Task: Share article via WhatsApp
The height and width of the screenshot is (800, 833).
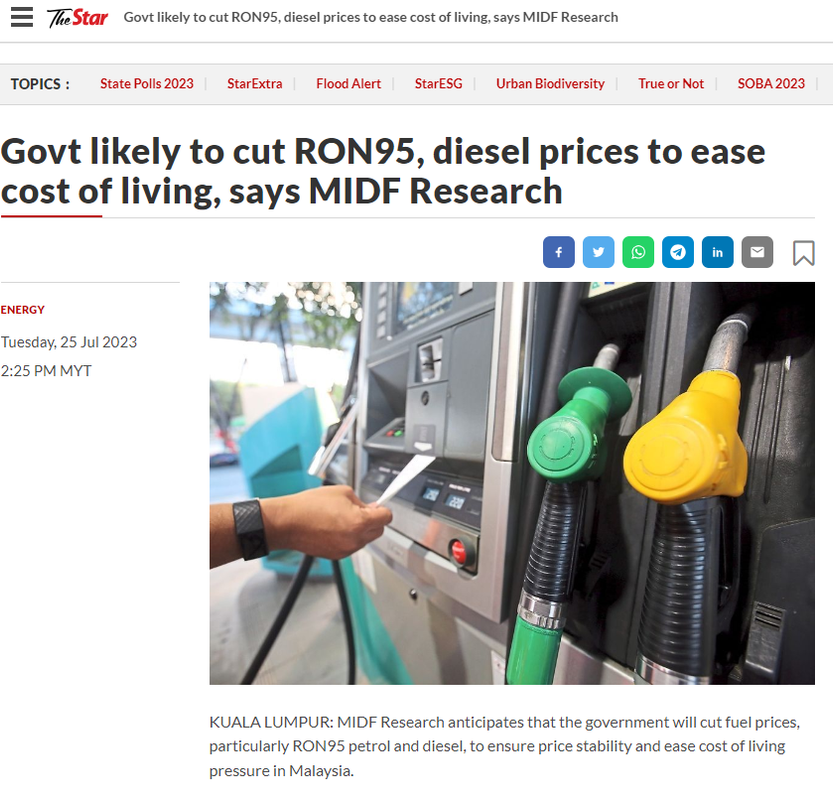Action: [x=638, y=252]
